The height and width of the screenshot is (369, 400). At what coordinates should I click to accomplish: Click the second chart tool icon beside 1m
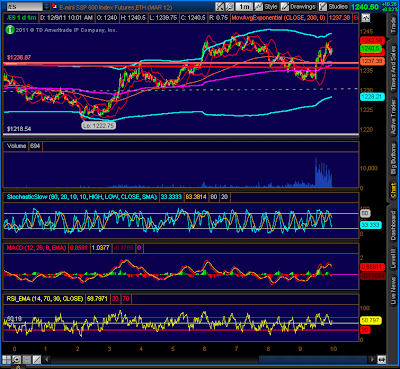coord(230,7)
